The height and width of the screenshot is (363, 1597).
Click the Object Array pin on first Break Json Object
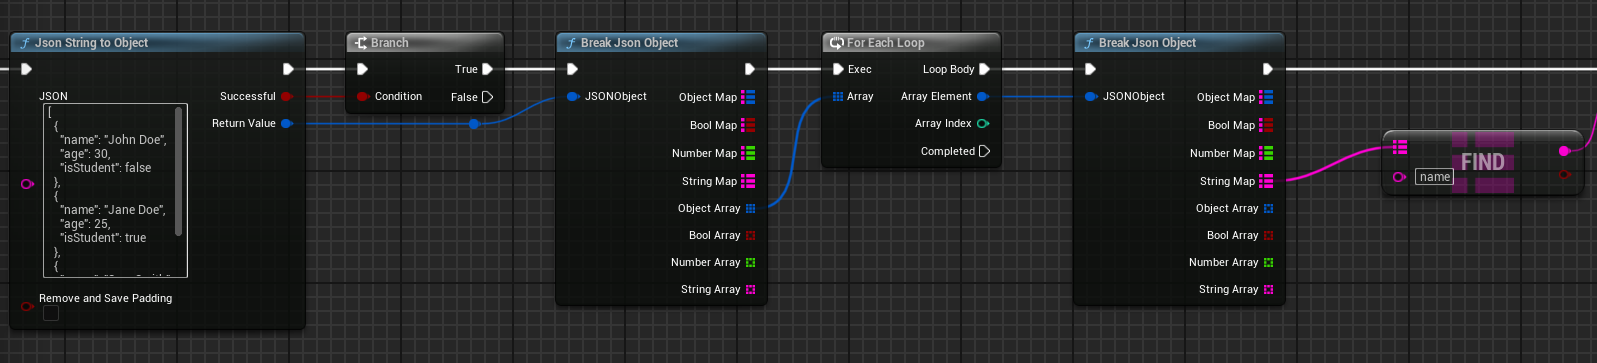click(x=750, y=208)
